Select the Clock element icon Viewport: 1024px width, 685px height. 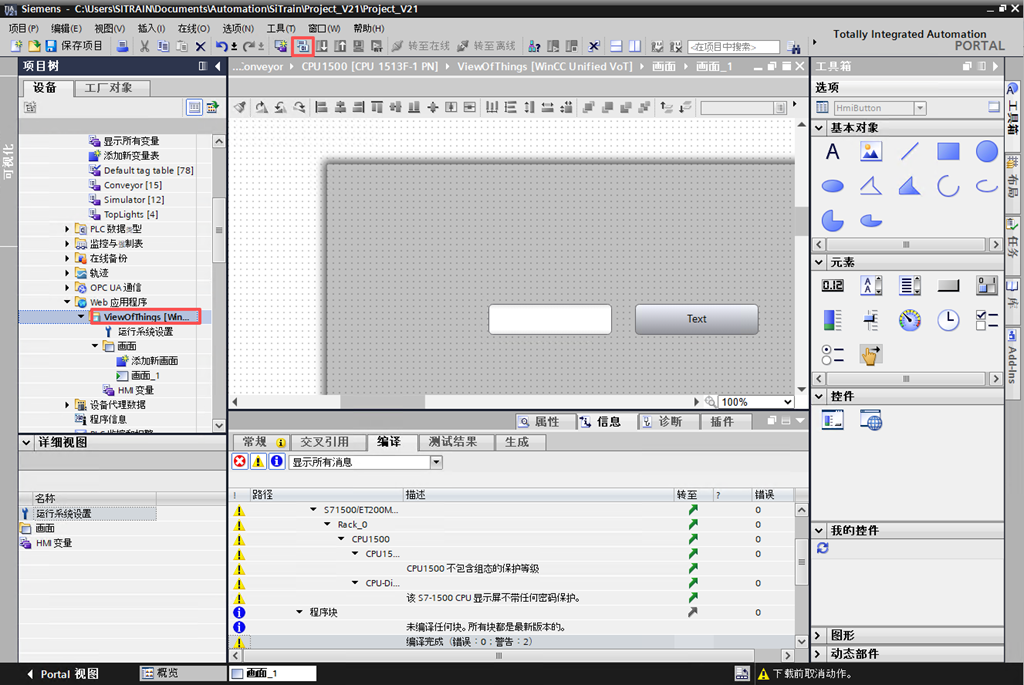[948, 320]
